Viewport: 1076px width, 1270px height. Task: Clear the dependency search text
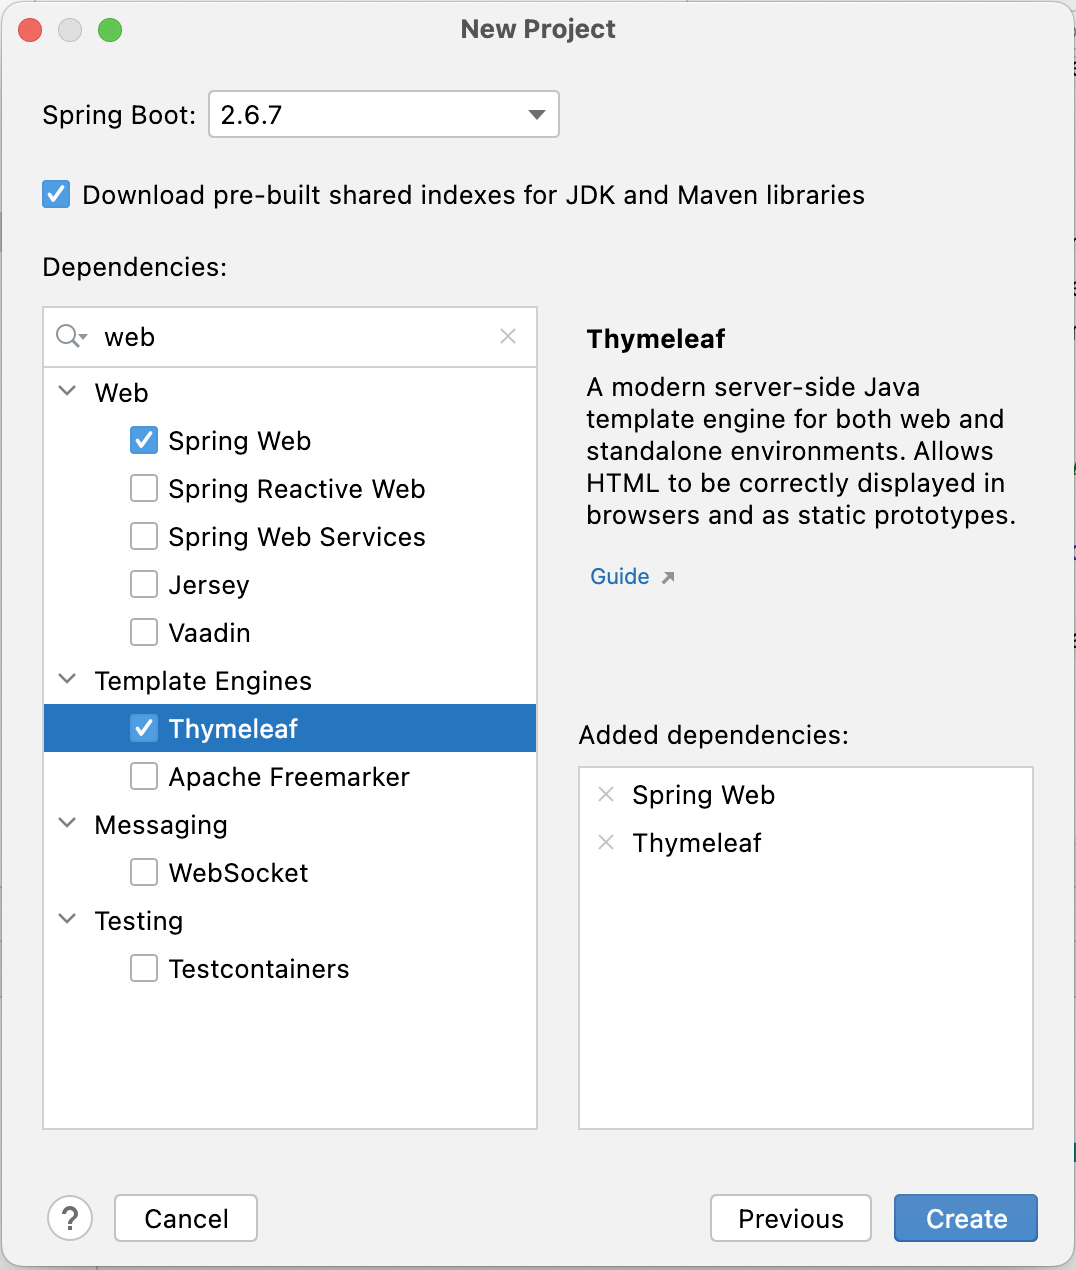pyautogui.click(x=508, y=336)
